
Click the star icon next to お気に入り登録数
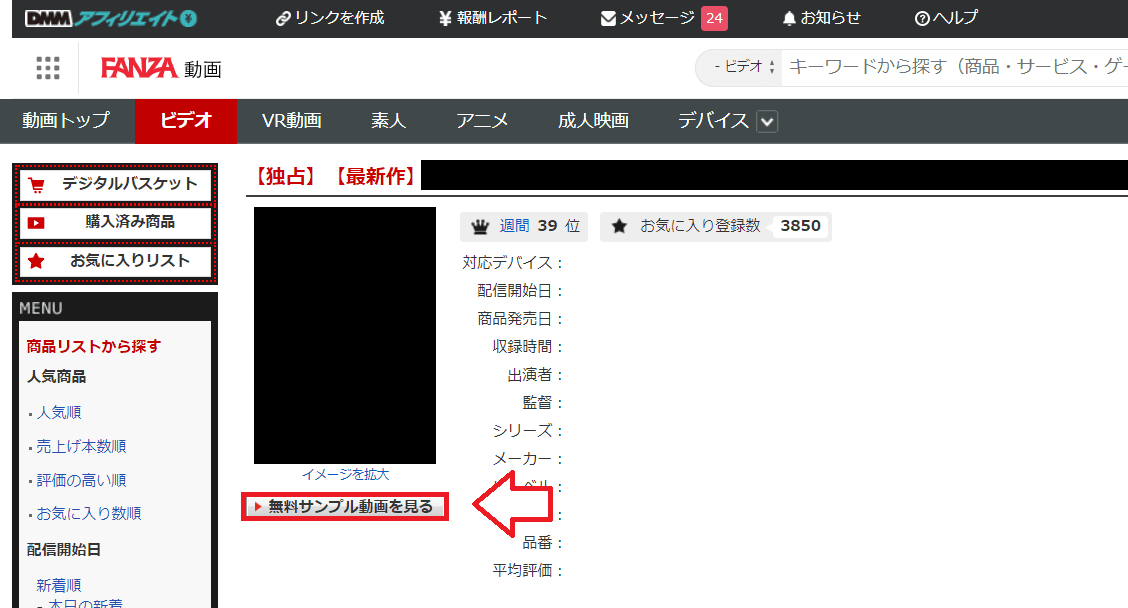point(619,225)
